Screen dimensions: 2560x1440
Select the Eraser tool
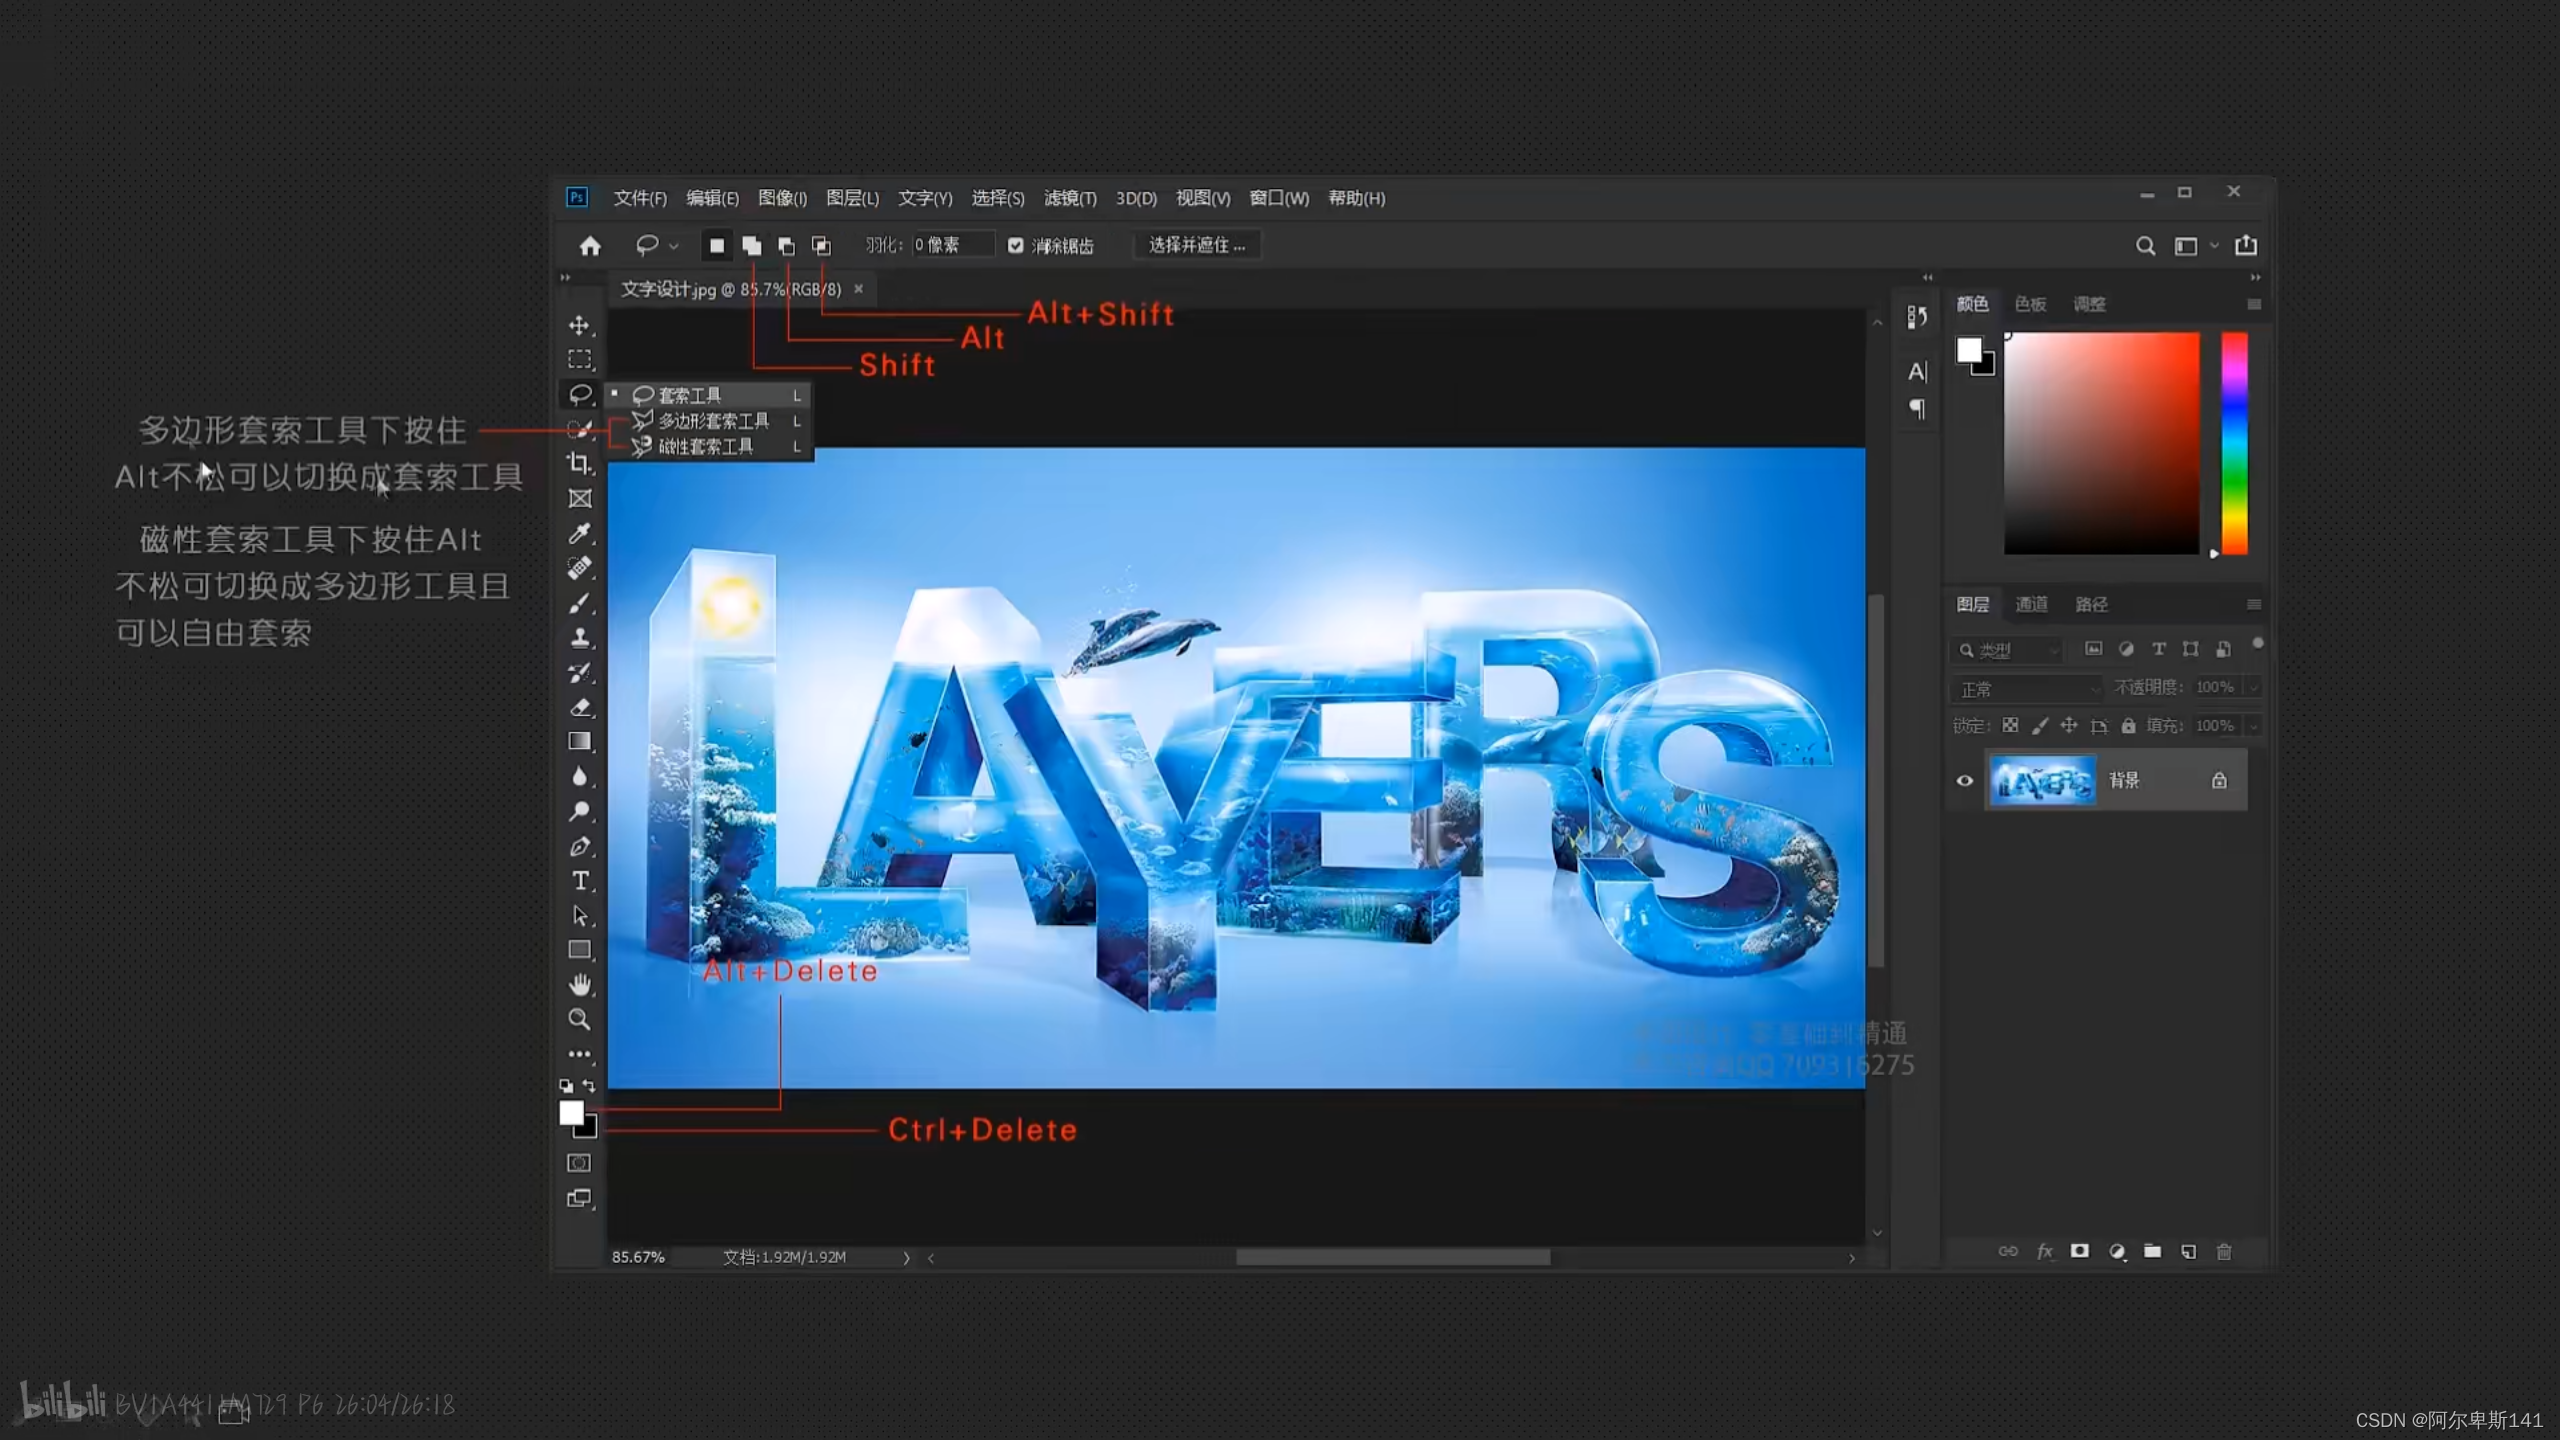580,707
